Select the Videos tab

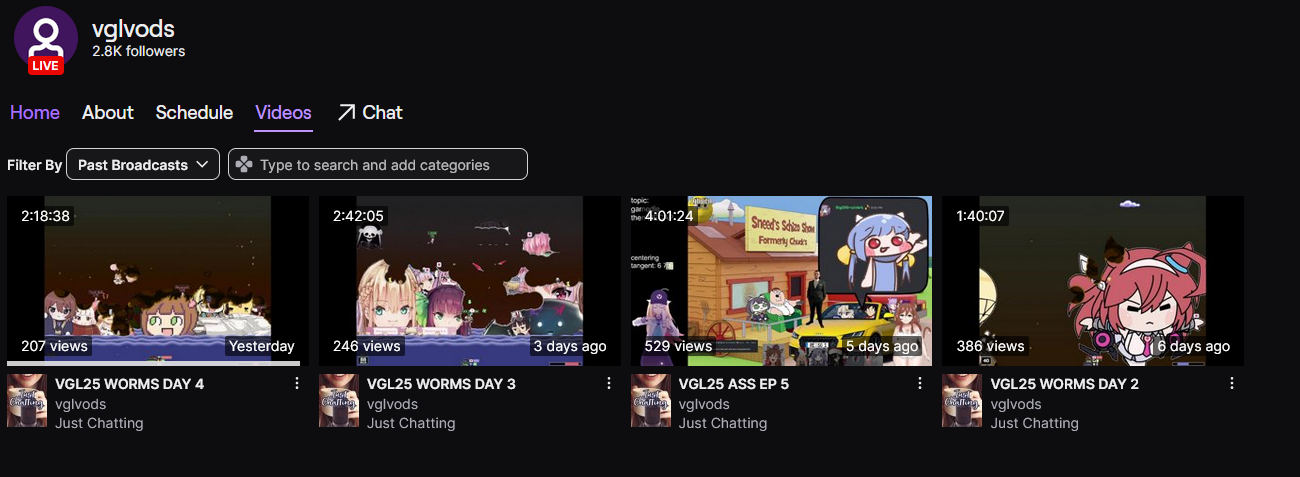click(283, 113)
